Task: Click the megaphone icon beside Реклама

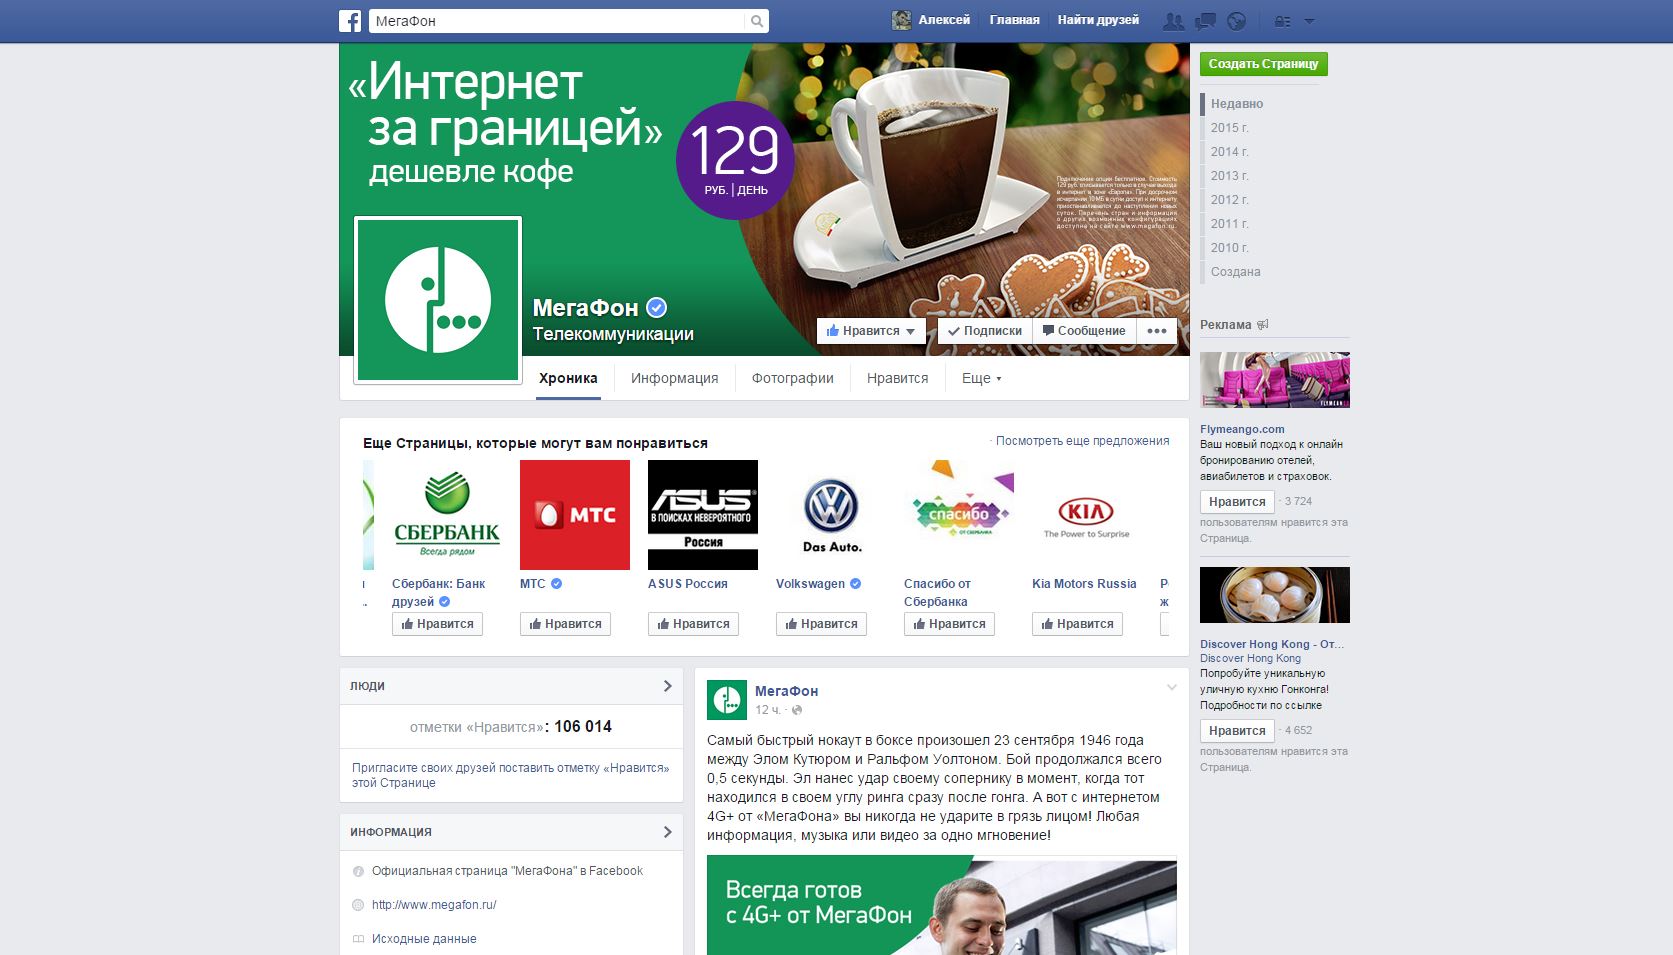Action: coord(1263,324)
